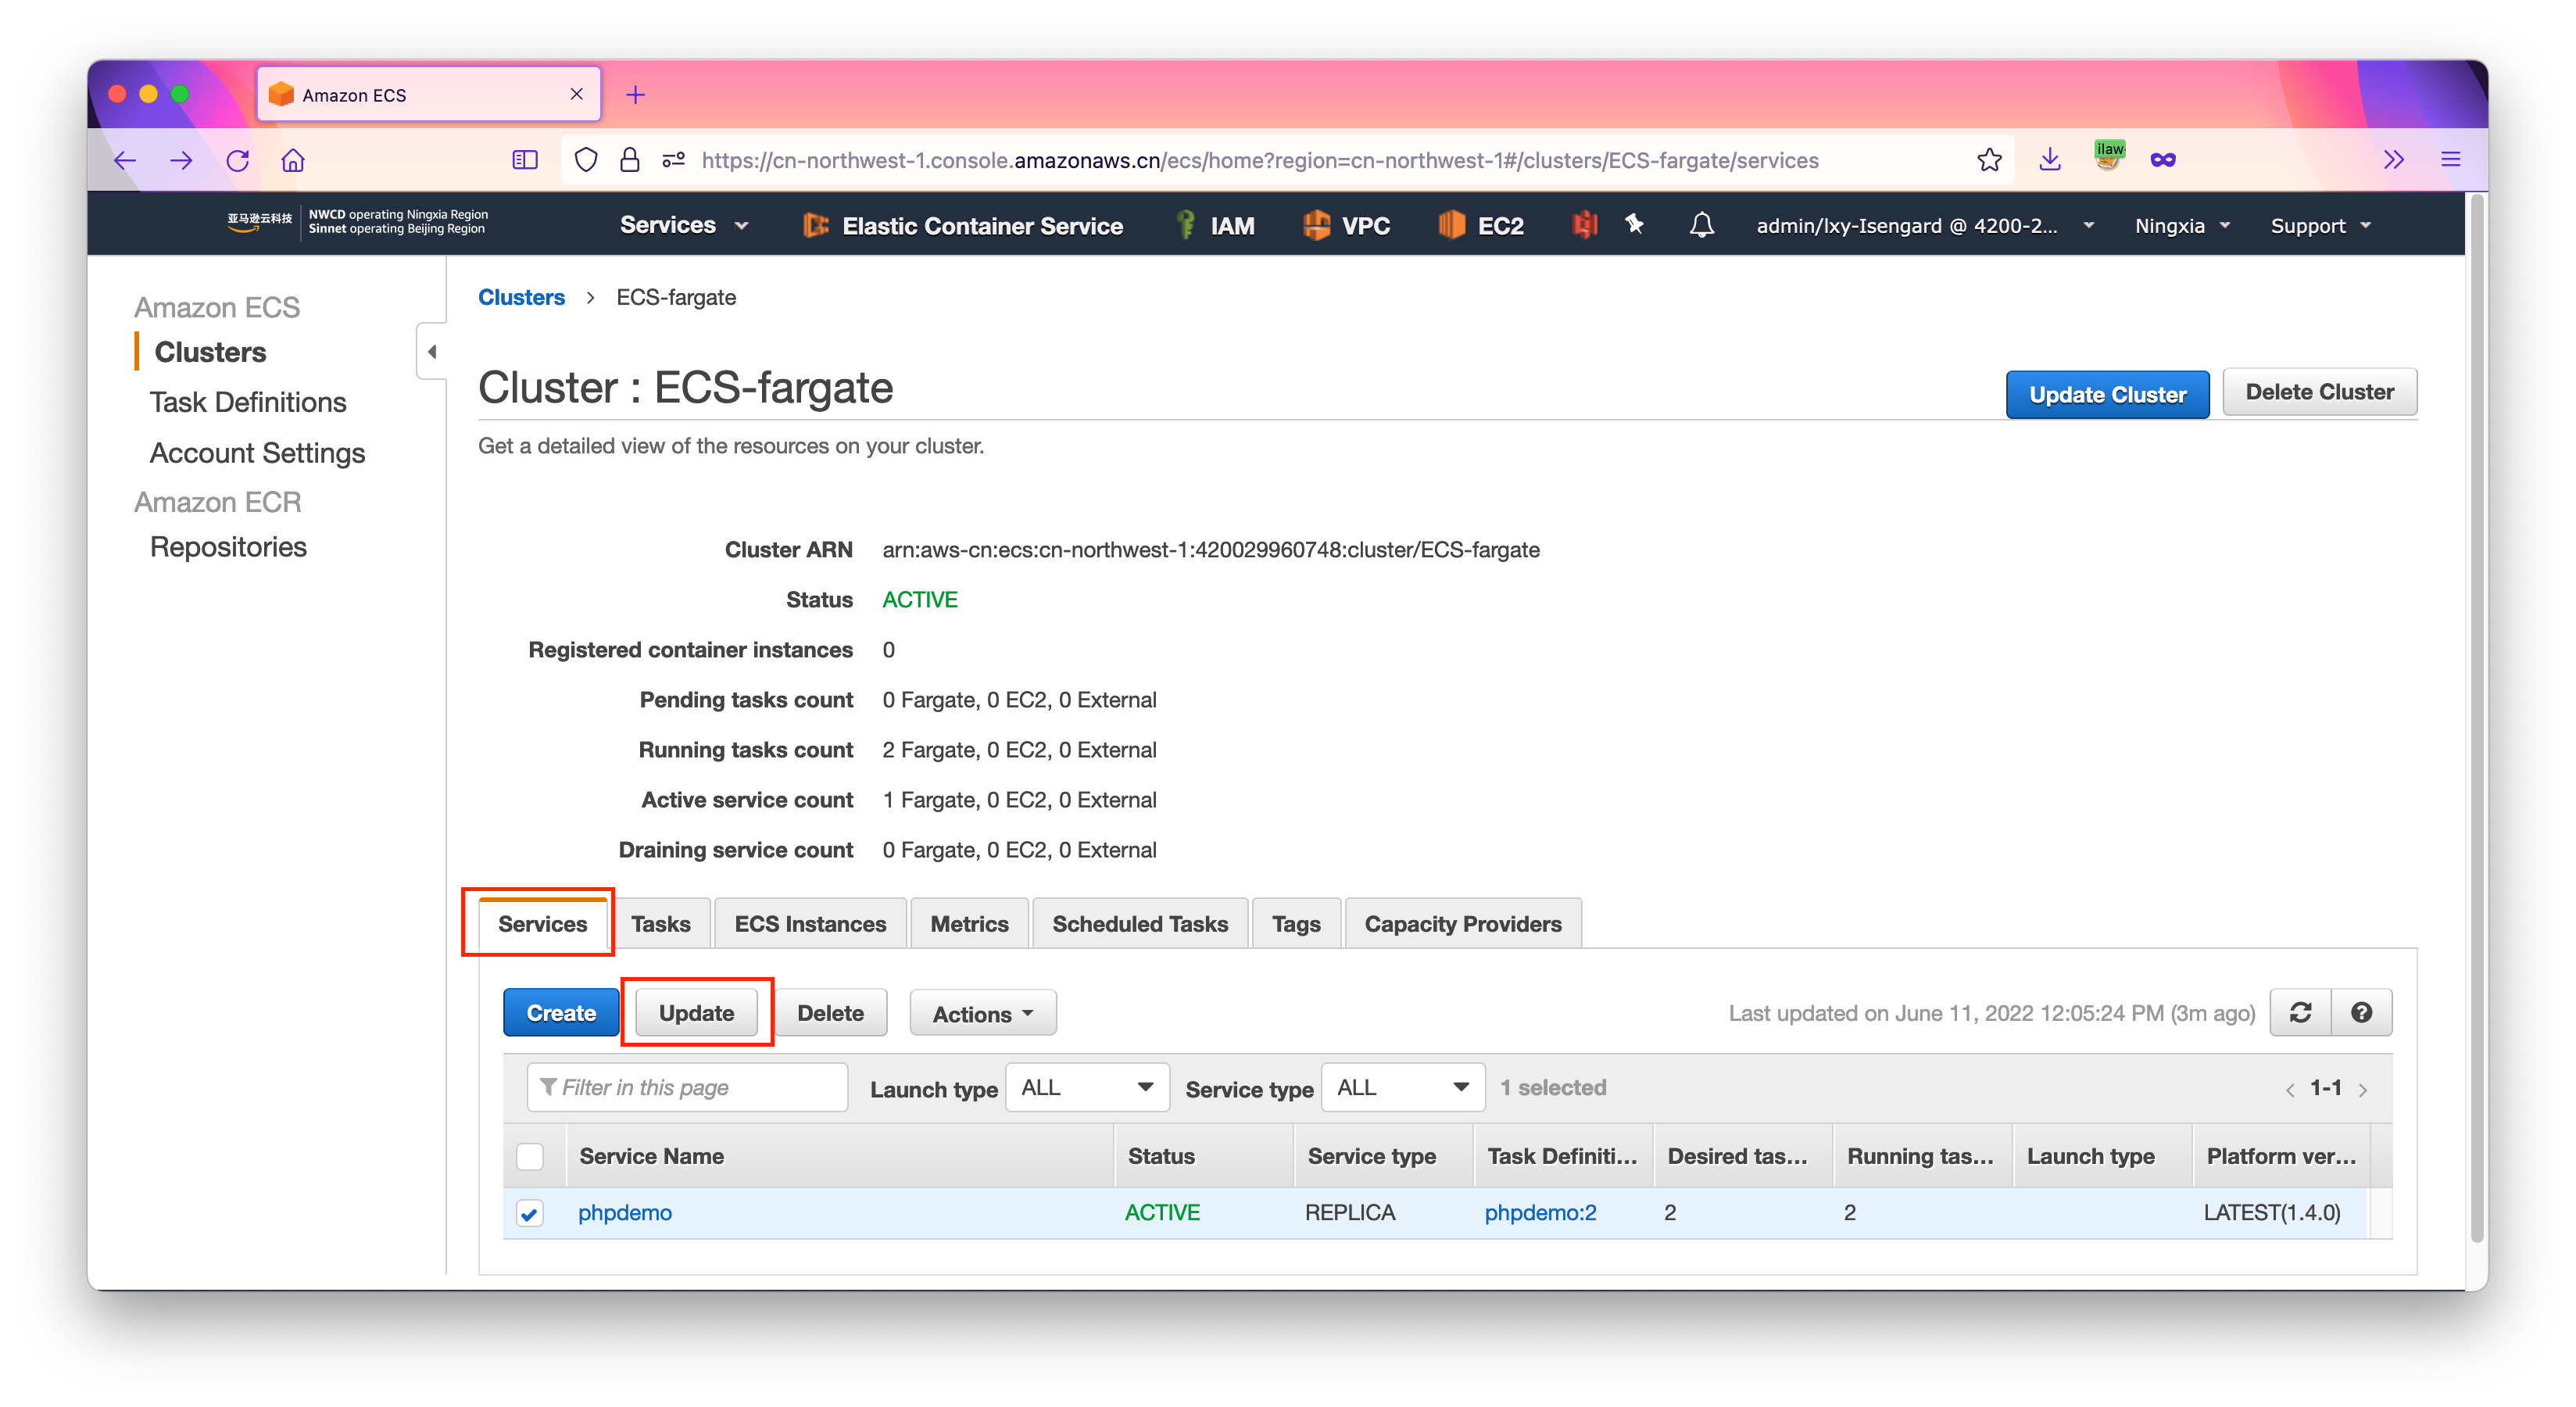2576x1407 pixels.
Task: Open a new tab with the plus icon
Action: tap(635, 95)
